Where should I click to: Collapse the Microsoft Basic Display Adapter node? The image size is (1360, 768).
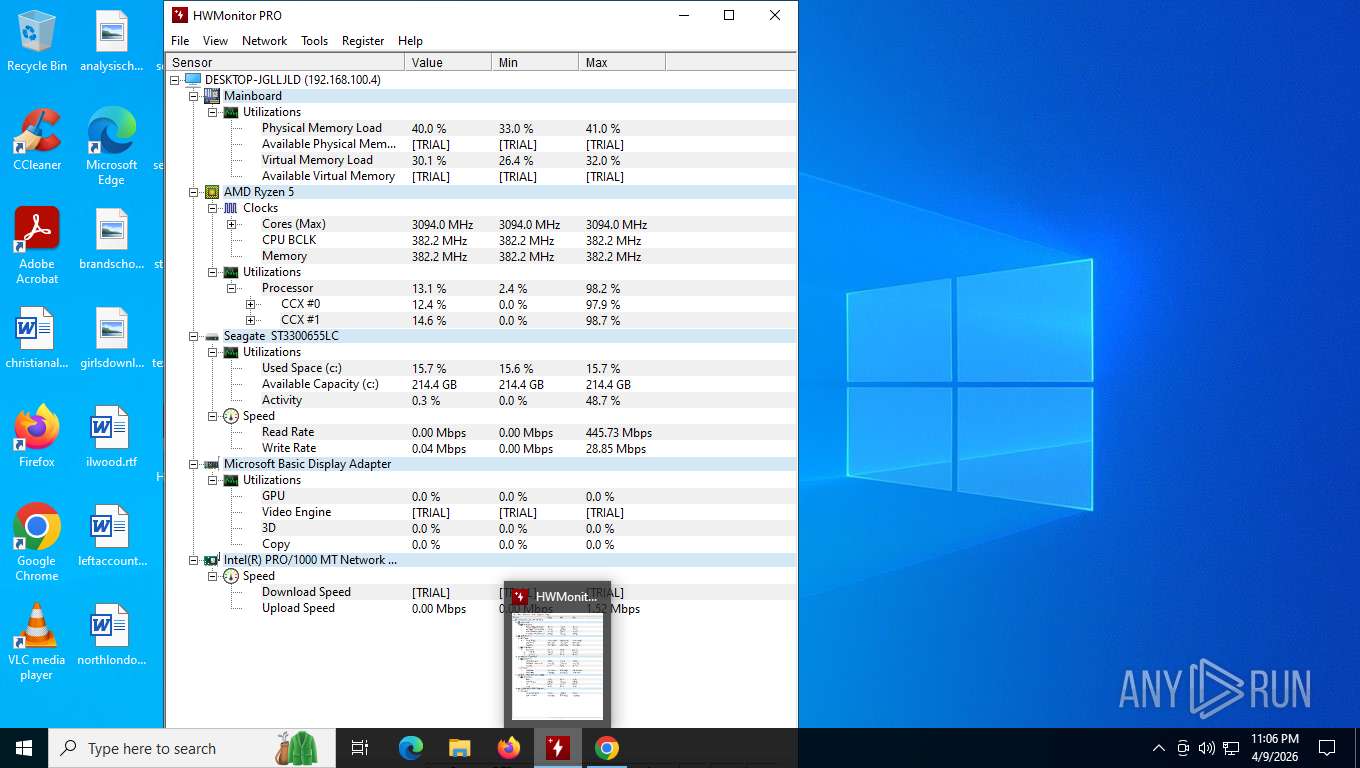coord(194,464)
